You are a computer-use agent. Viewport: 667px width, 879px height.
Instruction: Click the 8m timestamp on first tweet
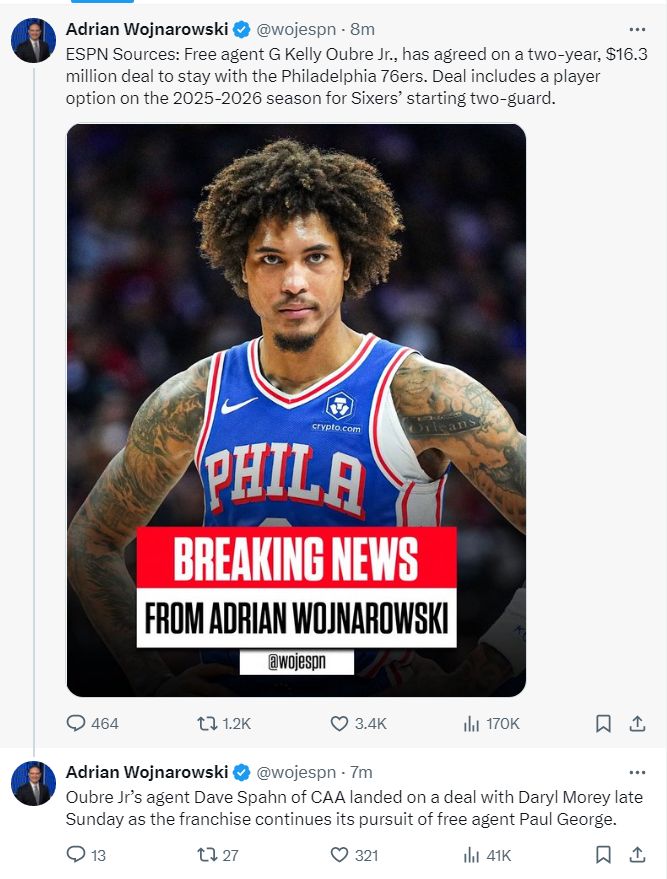pyautogui.click(x=362, y=29)
